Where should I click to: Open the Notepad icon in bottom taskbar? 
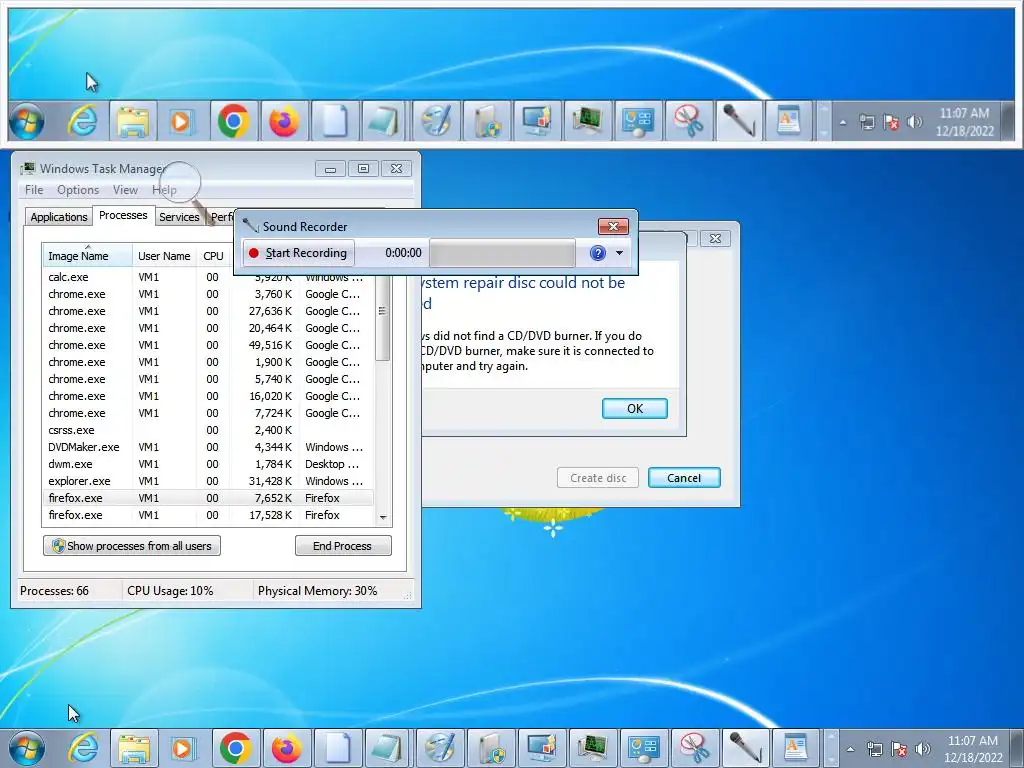389,748
